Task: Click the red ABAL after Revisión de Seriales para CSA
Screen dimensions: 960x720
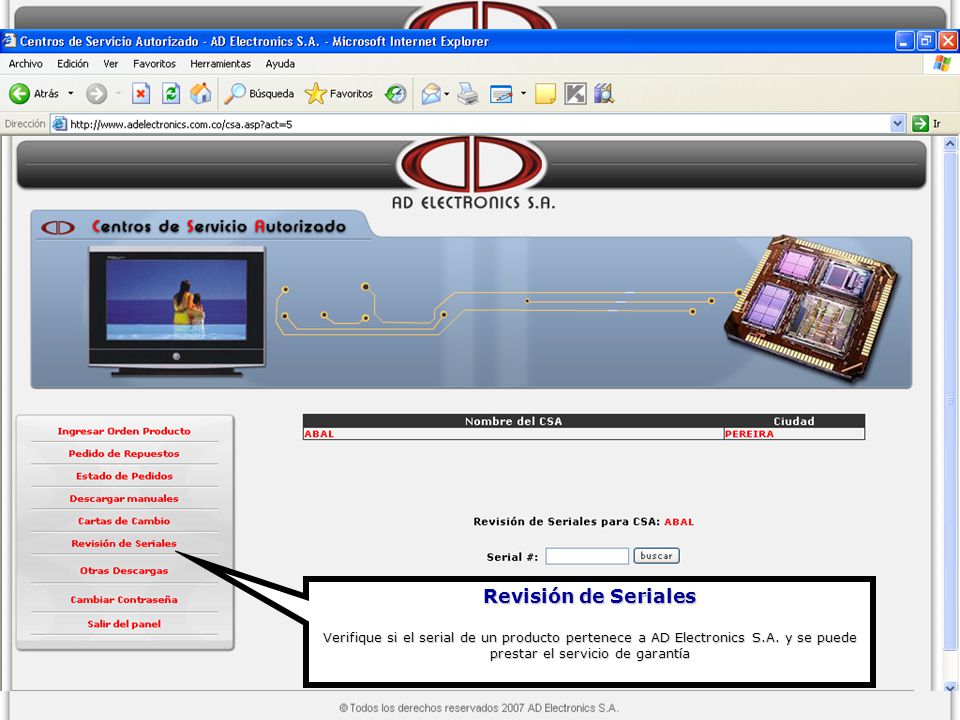Action: click(679, 522)
